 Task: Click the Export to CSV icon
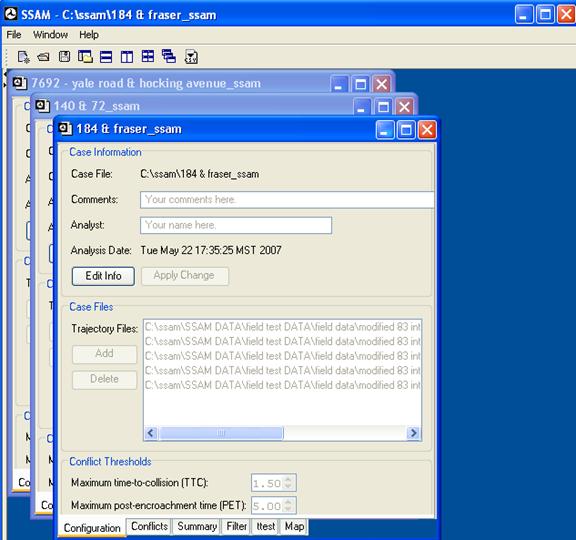(x=191, y=57)
